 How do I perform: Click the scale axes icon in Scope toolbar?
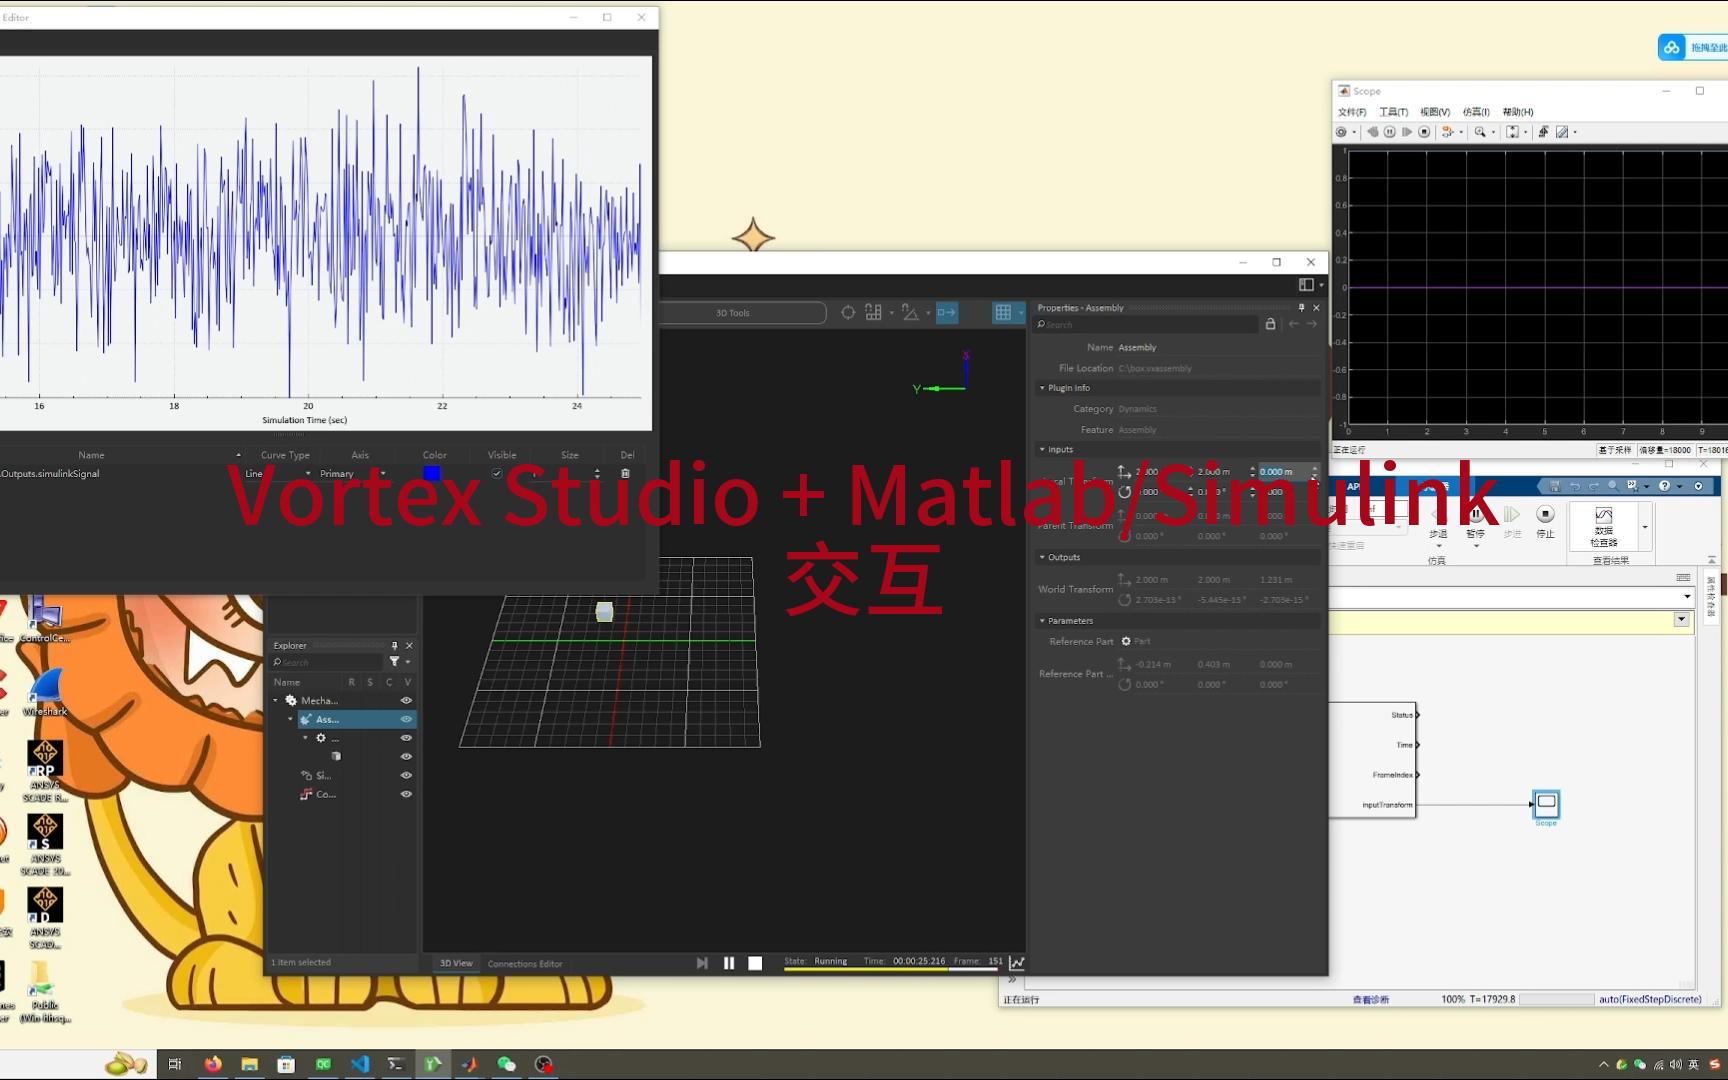click(1512, 132)
